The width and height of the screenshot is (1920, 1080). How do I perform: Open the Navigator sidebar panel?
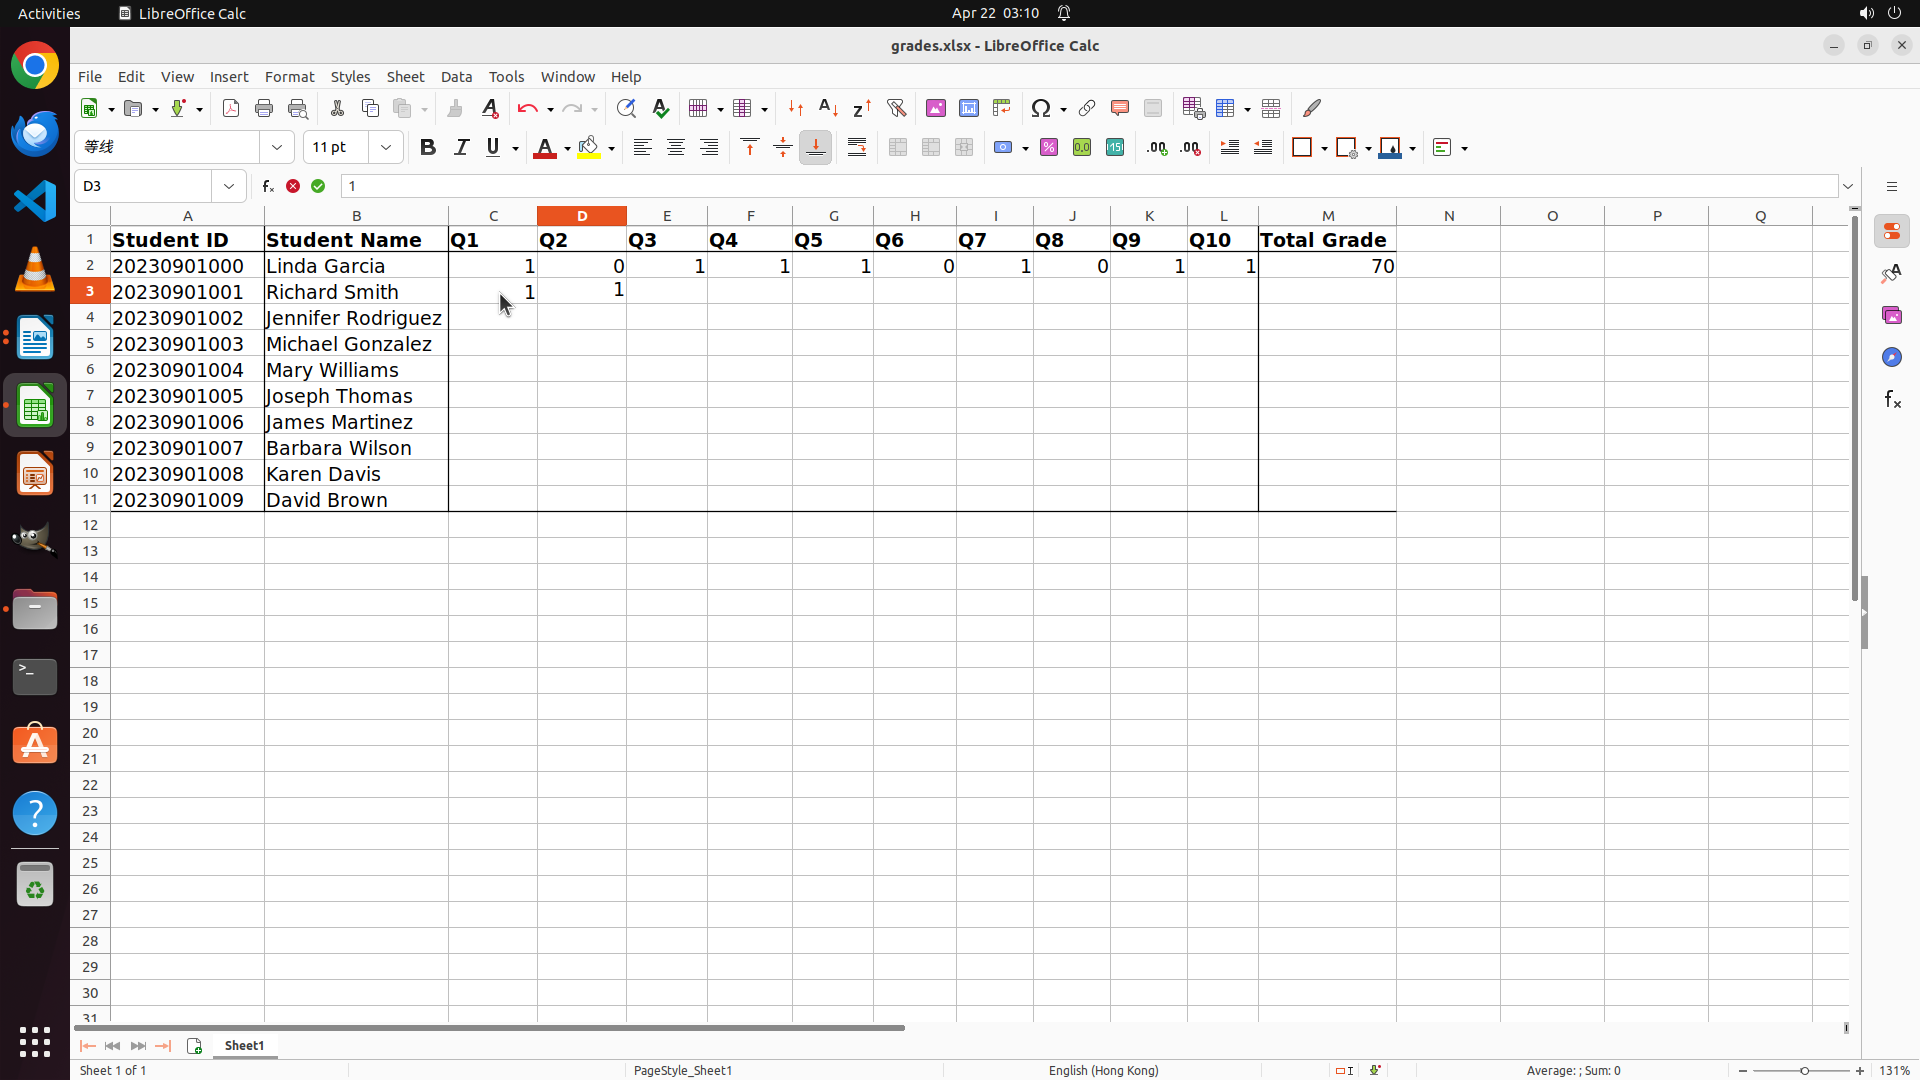click(x=1891, y=357)
